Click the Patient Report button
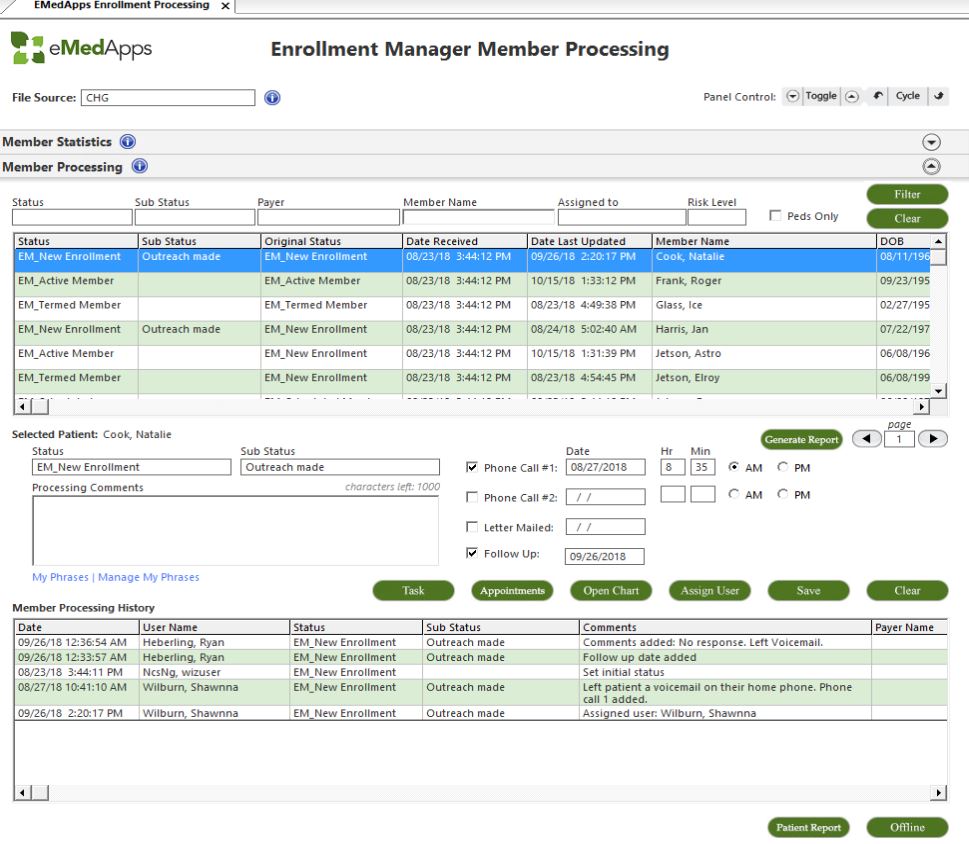This screenshot has width=969, height=844. (x=808, y=827)
